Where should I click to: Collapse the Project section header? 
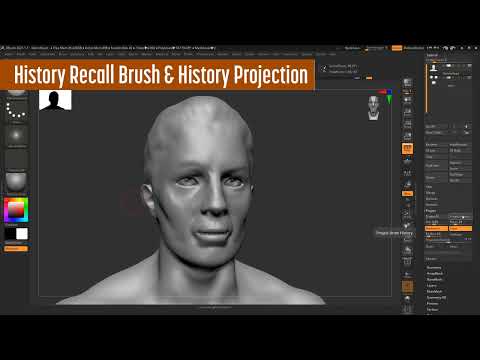point(431,211)
